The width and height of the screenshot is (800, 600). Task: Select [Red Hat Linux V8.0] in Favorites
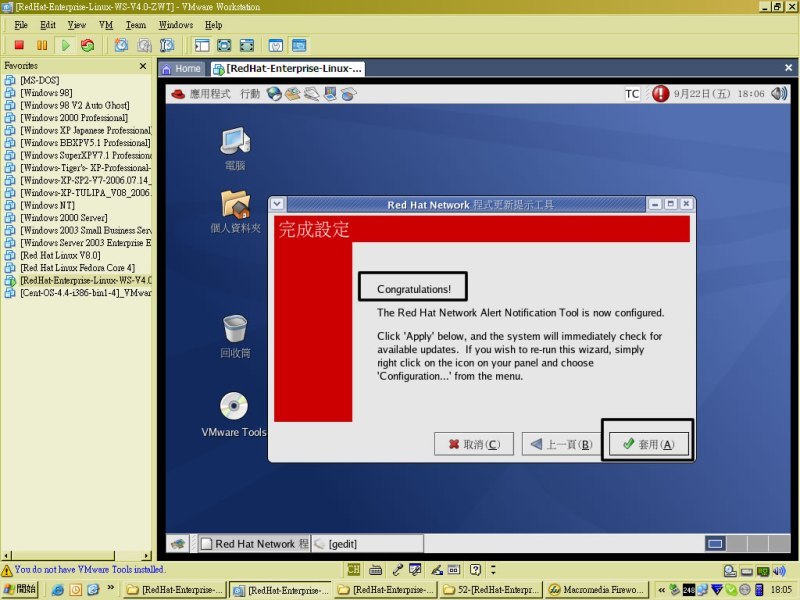point(60,256)
